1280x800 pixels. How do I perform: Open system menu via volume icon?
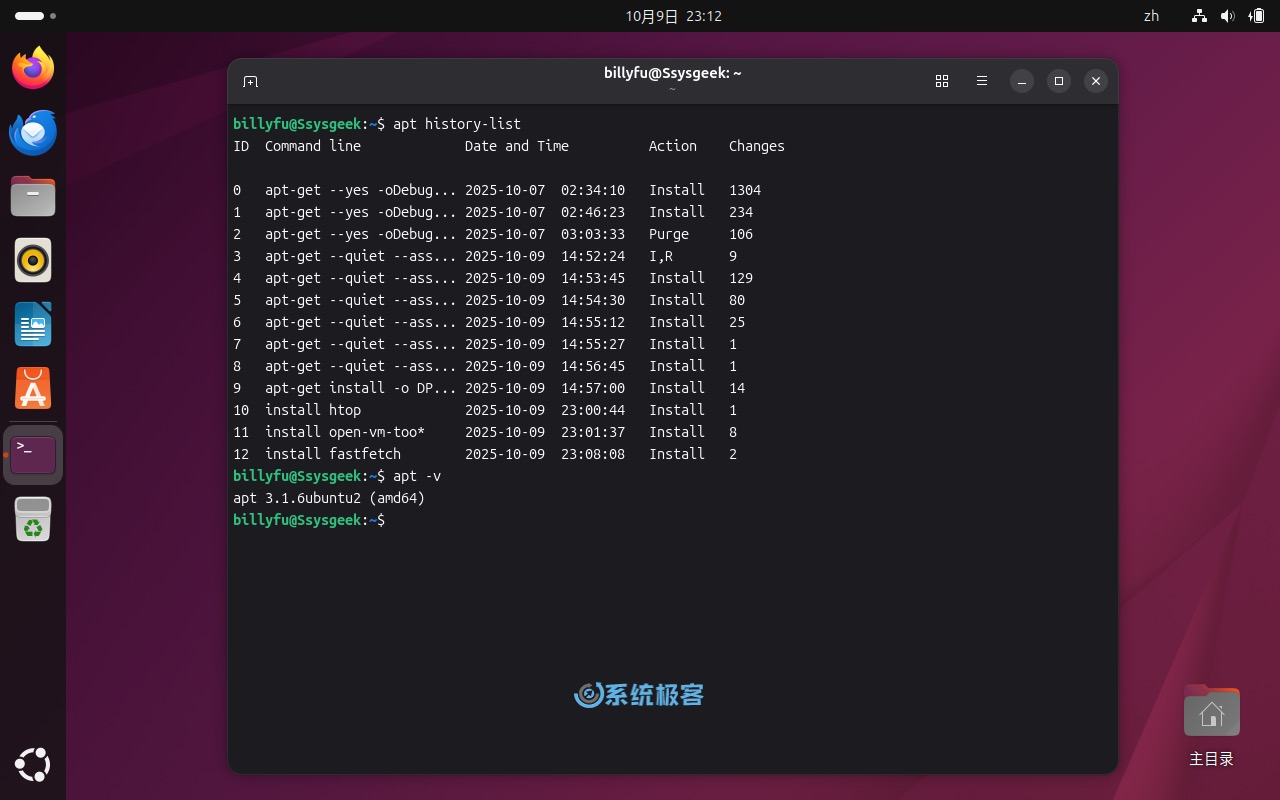click(1228, 16)
